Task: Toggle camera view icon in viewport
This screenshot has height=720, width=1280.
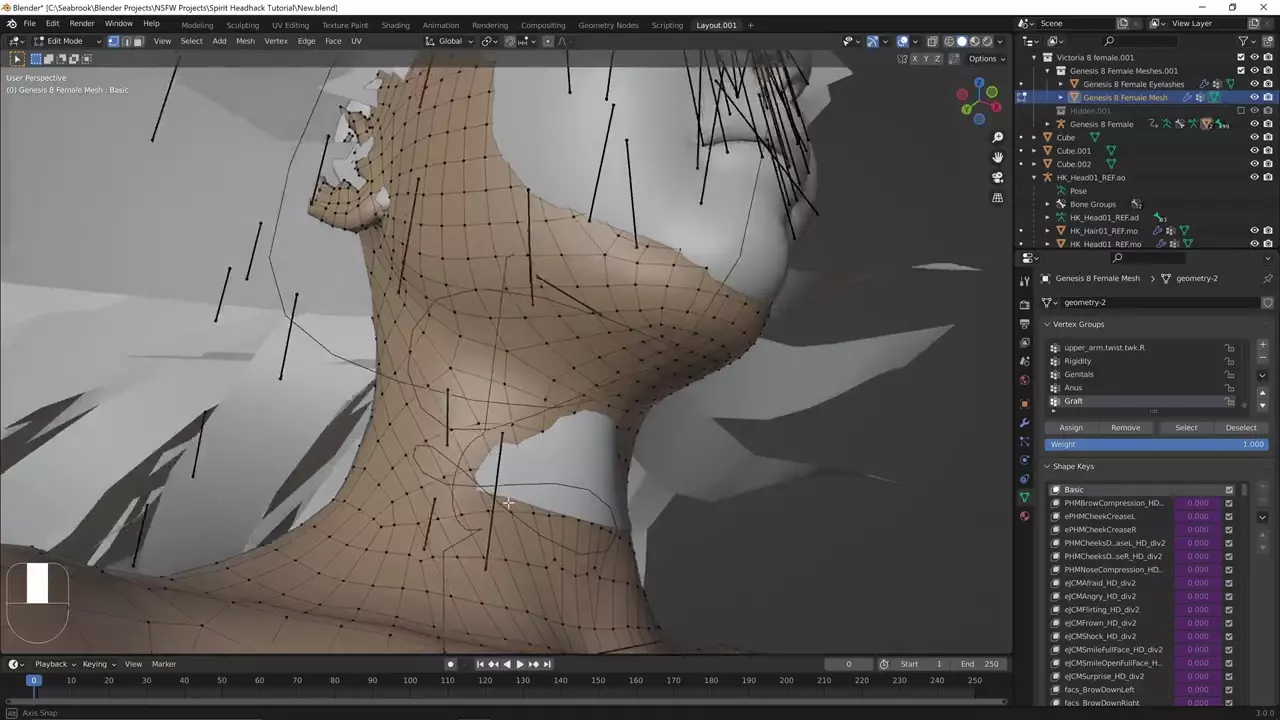Action: tap(997, 177)
